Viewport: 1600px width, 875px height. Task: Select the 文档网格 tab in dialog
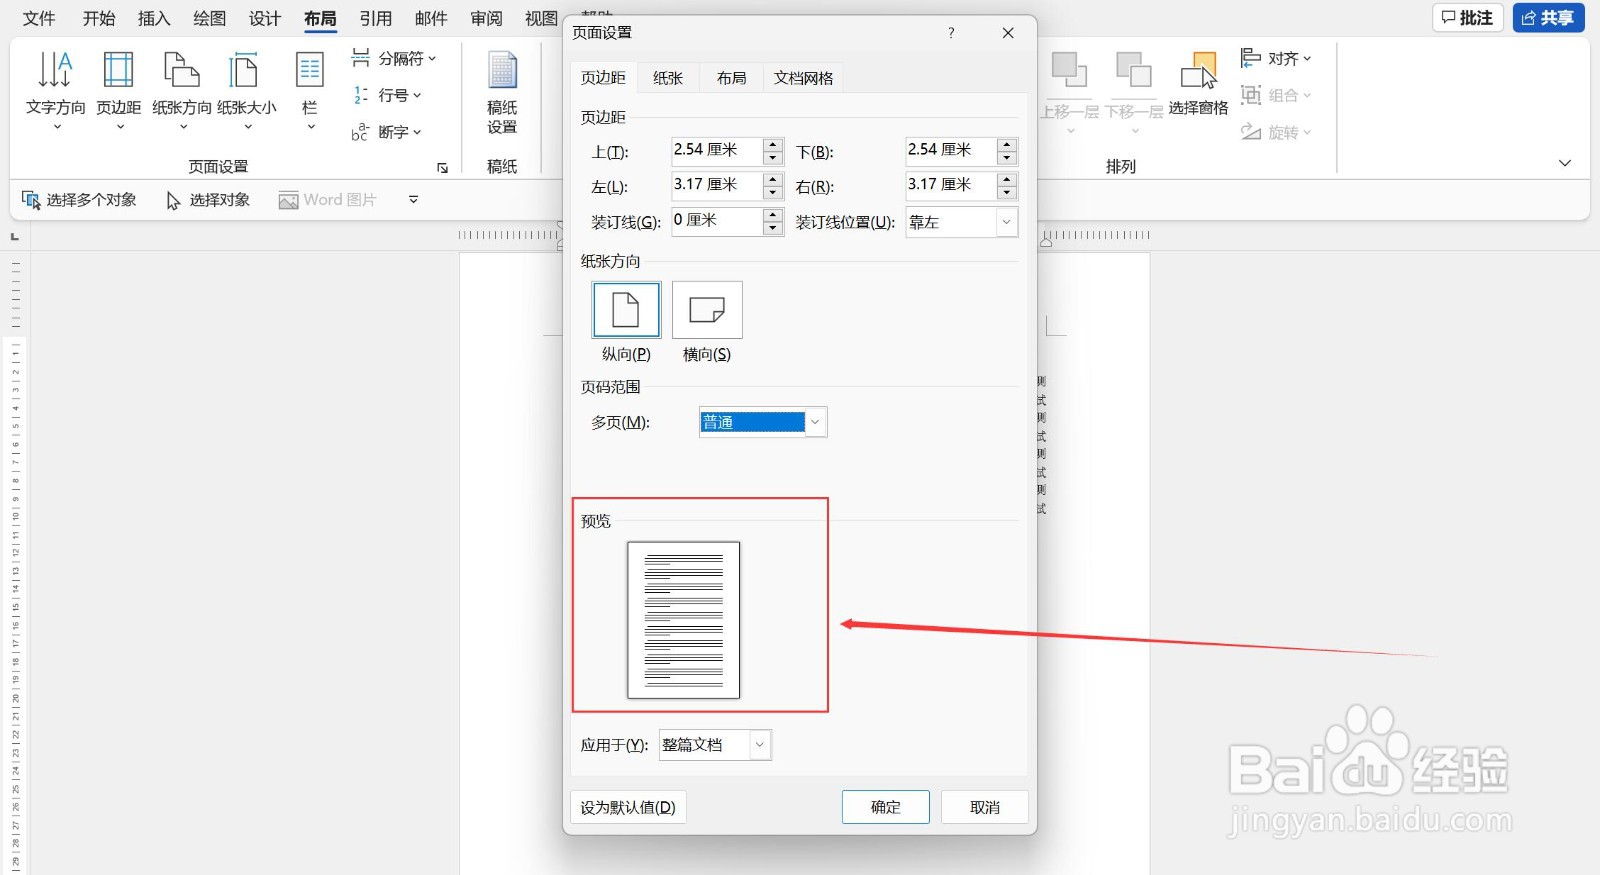point(804,78)
